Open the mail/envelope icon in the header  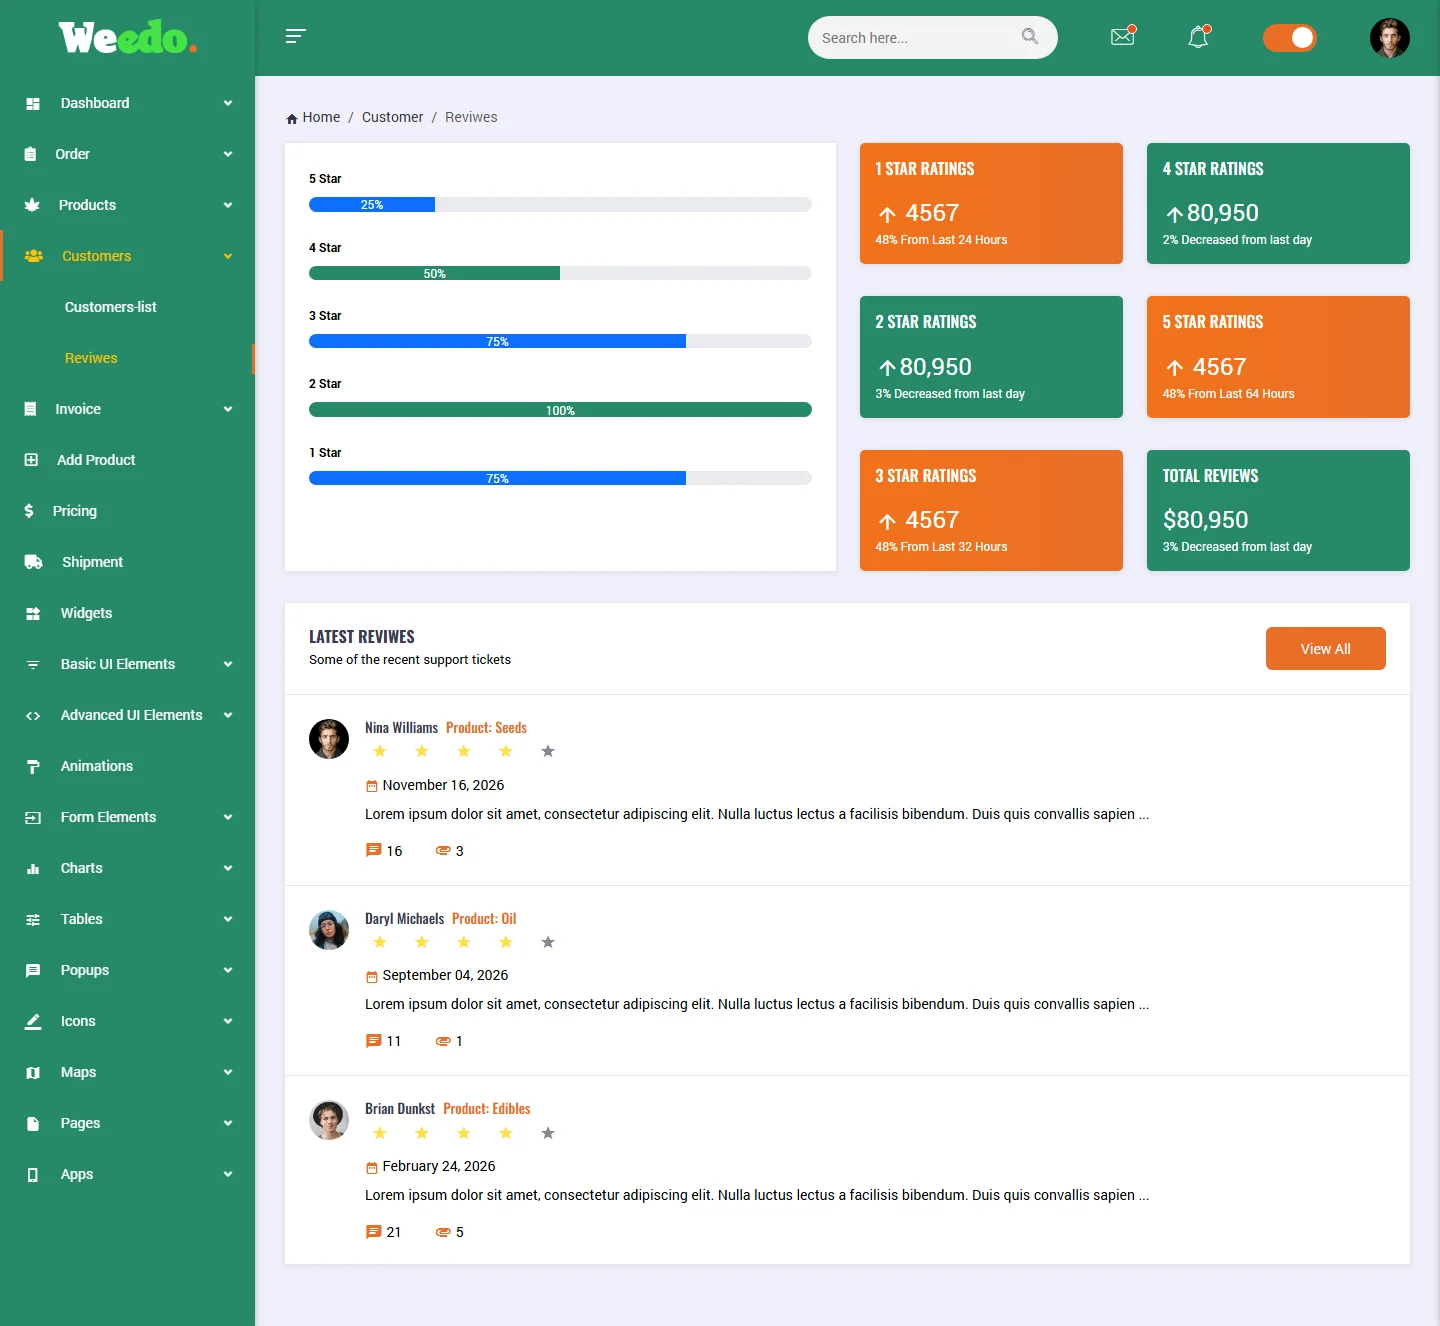pyautogui.click(x=1122, y=37)
